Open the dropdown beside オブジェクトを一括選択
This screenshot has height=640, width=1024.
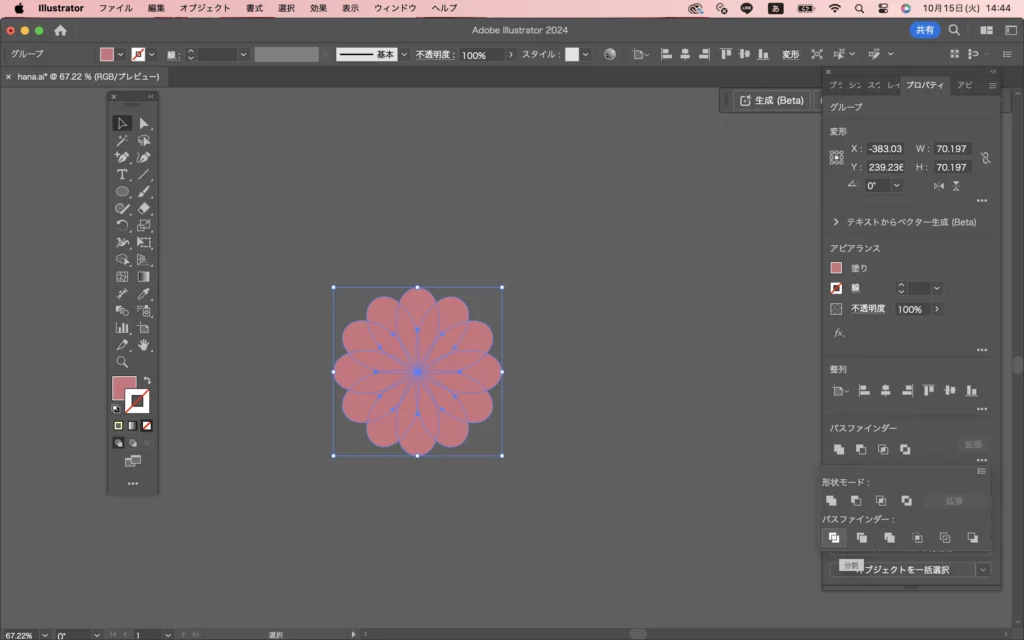[983, 569]
